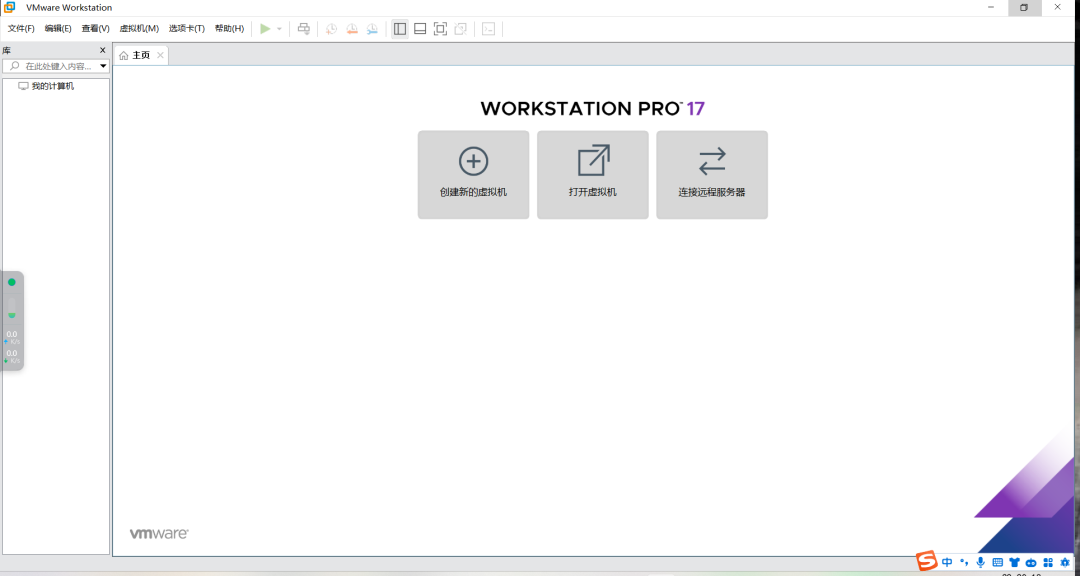Click the vmware logo link
Screen dimensions: 1080x576
pyautogui.click(x=159, y=533)
